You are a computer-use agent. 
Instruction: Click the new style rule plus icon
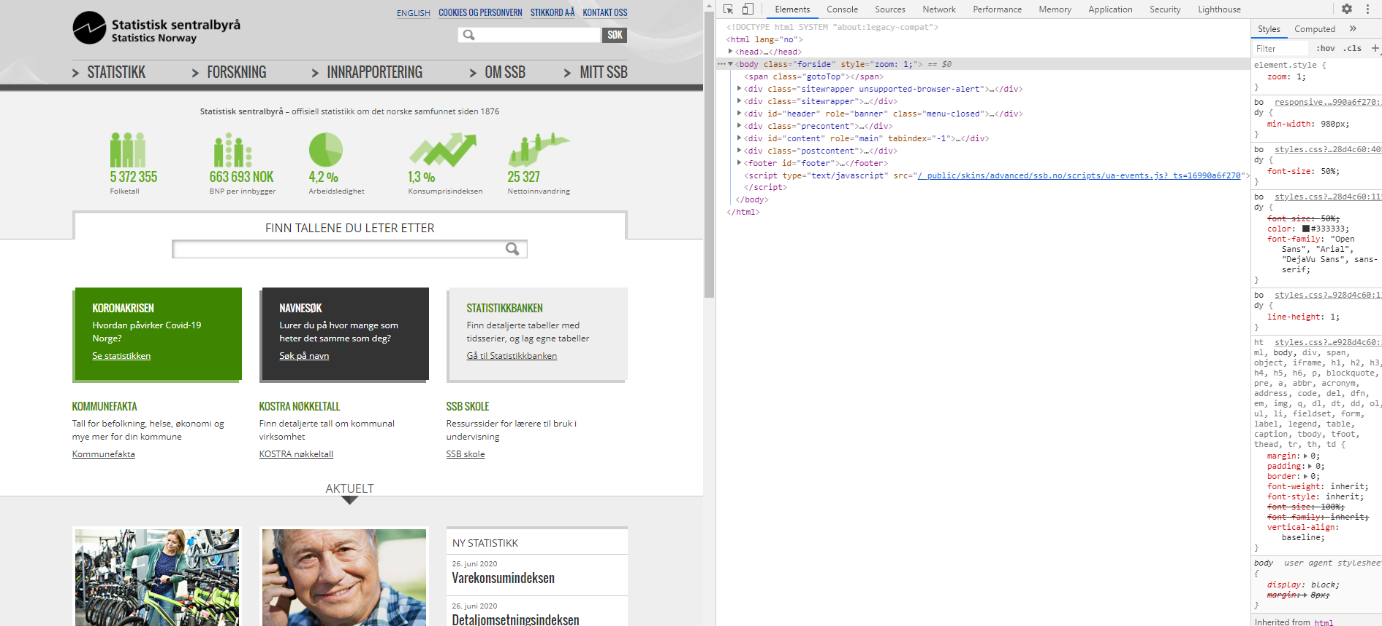1375,48
